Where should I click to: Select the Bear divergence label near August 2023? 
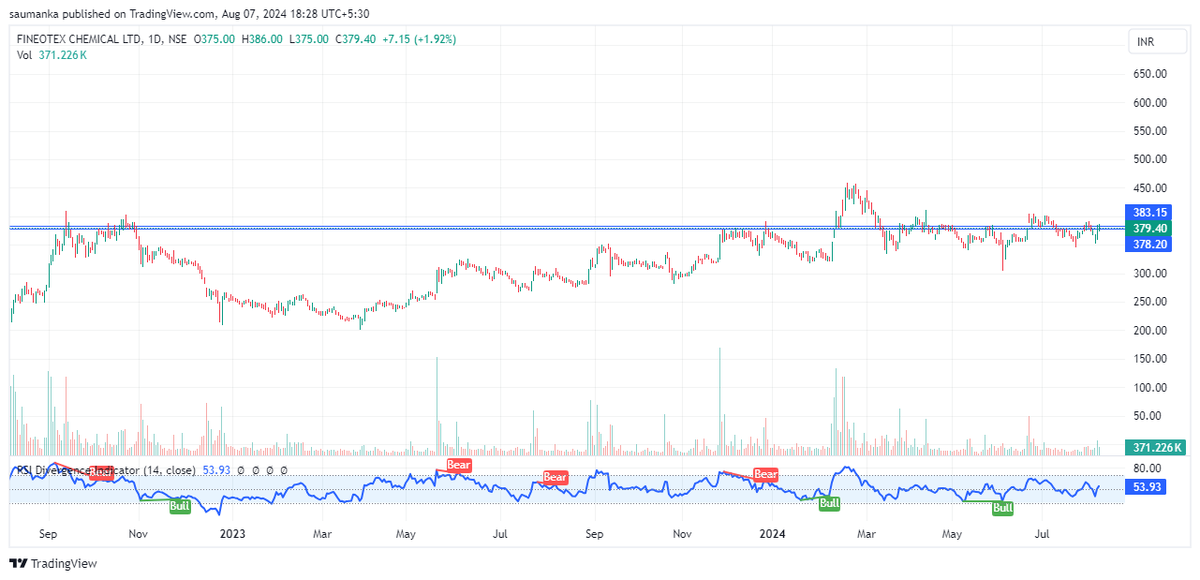[555, 478]
